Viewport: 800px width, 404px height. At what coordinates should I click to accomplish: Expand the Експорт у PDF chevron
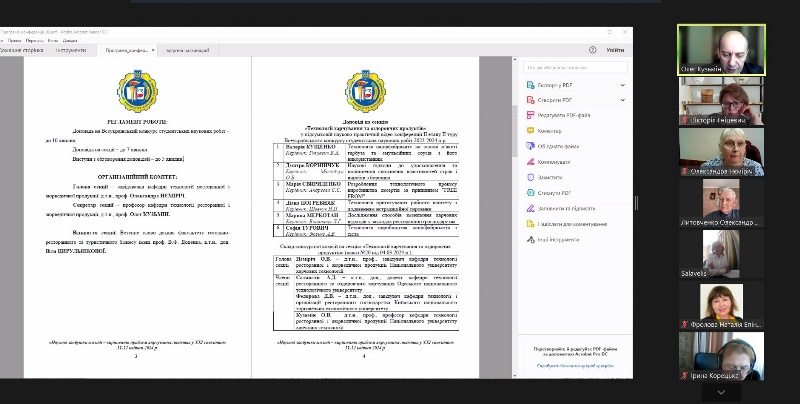click(622, 85)
